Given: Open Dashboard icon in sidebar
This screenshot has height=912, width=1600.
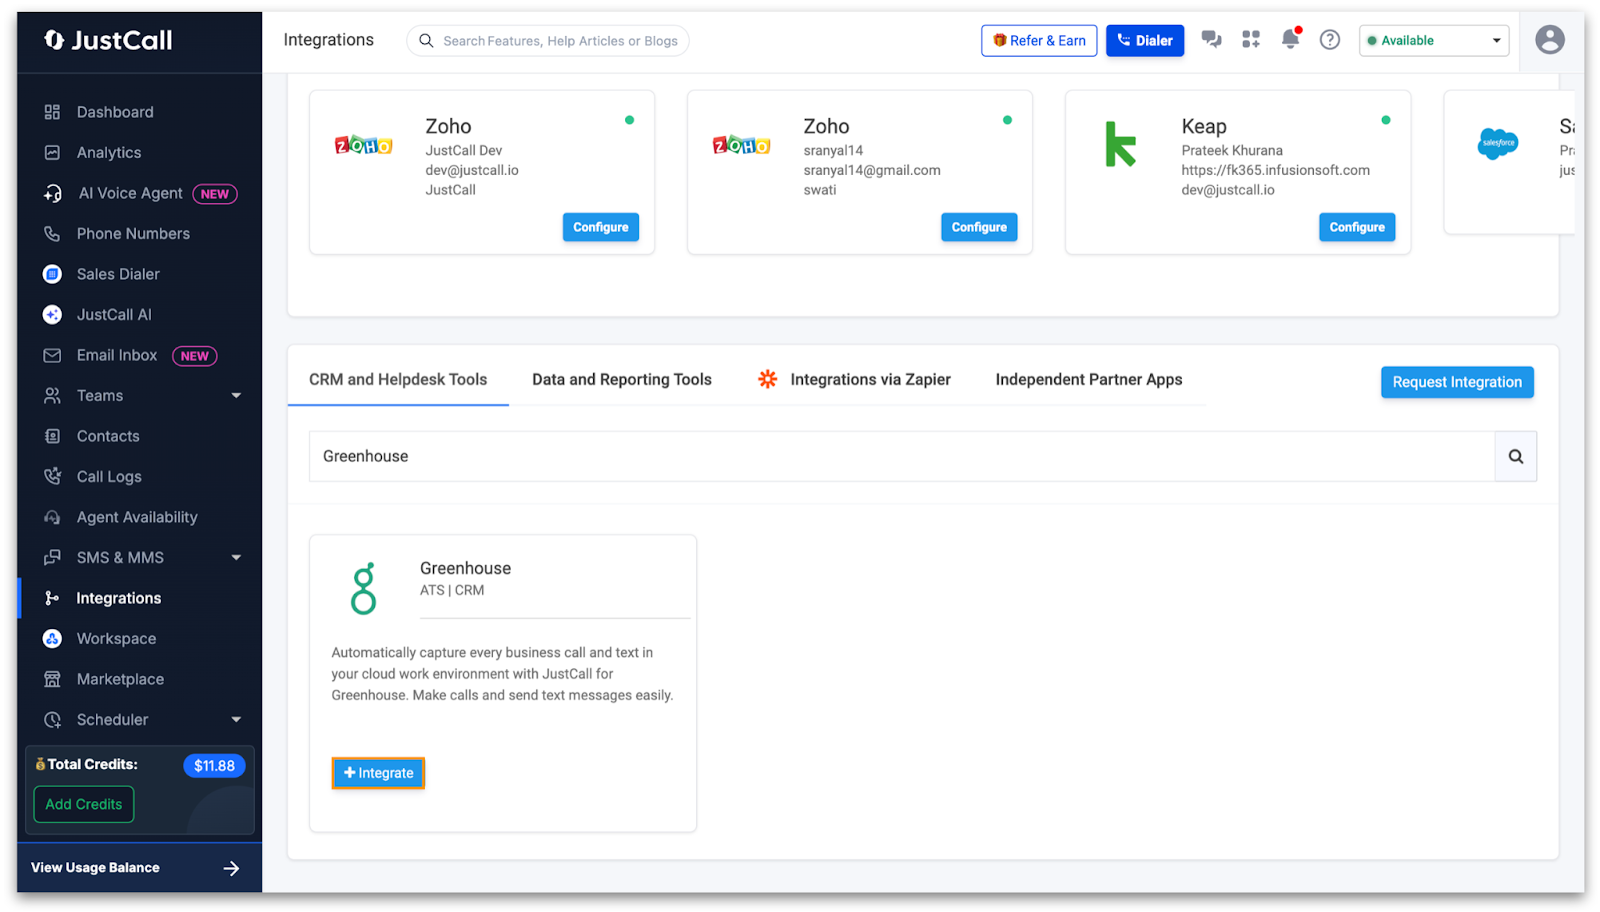Looking at the screenshot, I should pos(52,112).
